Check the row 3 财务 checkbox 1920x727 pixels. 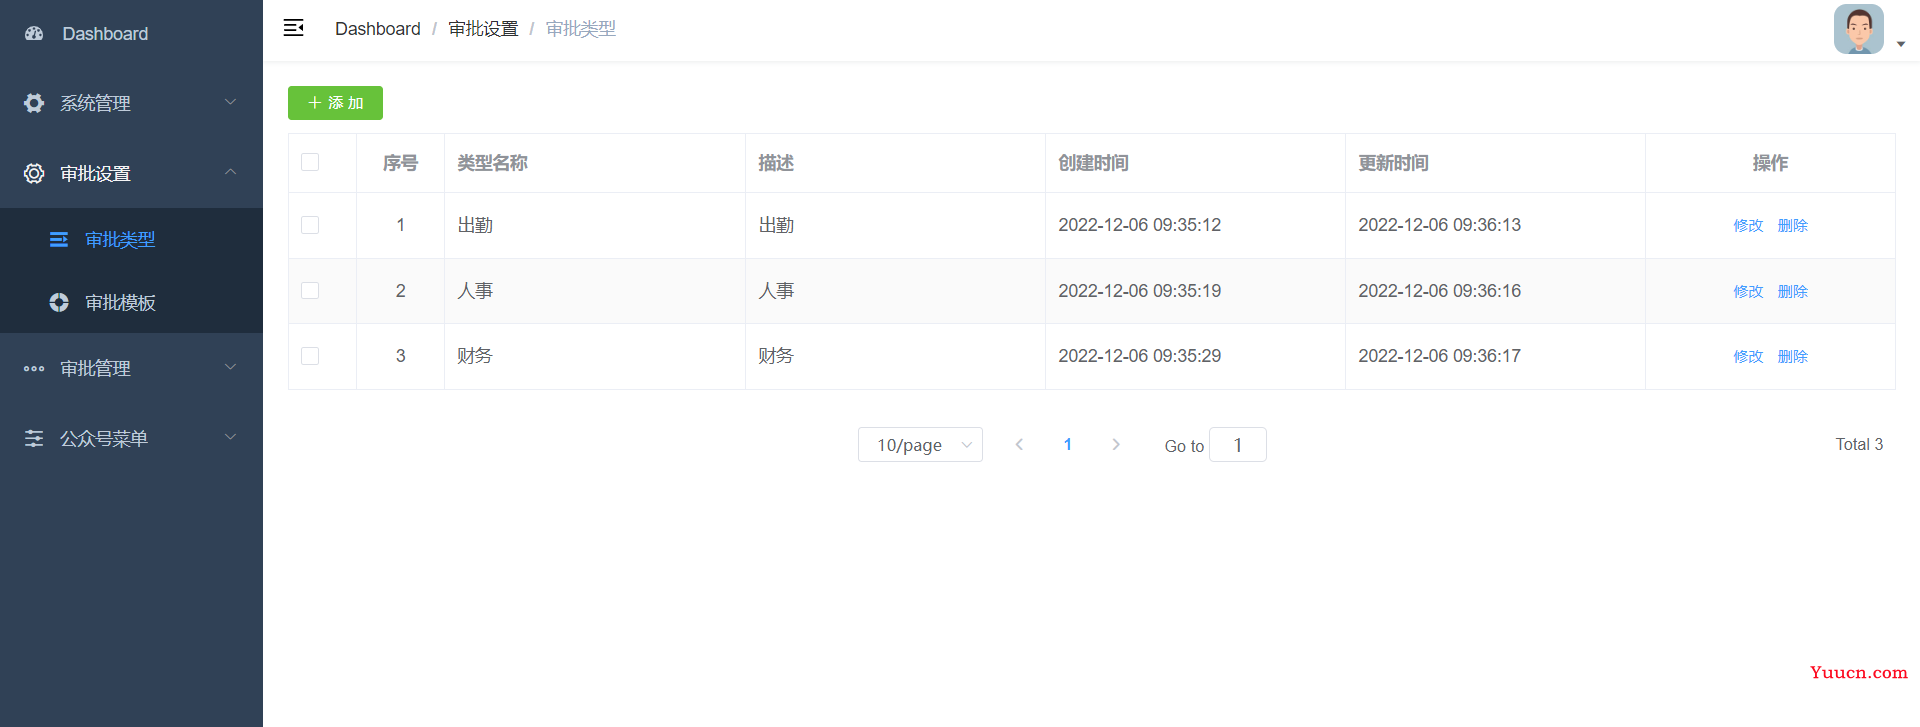(310, 356)
